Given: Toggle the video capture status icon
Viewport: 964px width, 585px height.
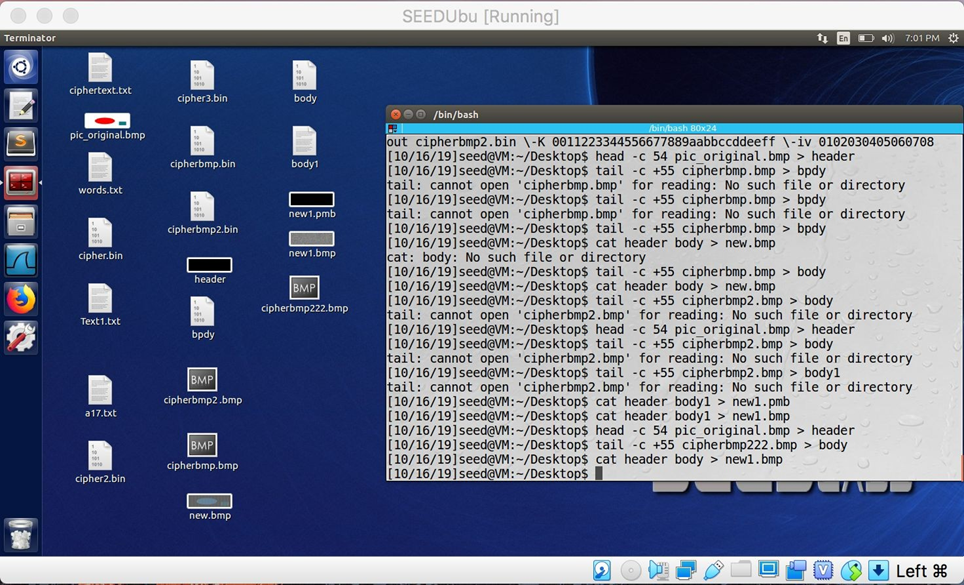Looking at the screenshot, I should click(x=795, y=569).
